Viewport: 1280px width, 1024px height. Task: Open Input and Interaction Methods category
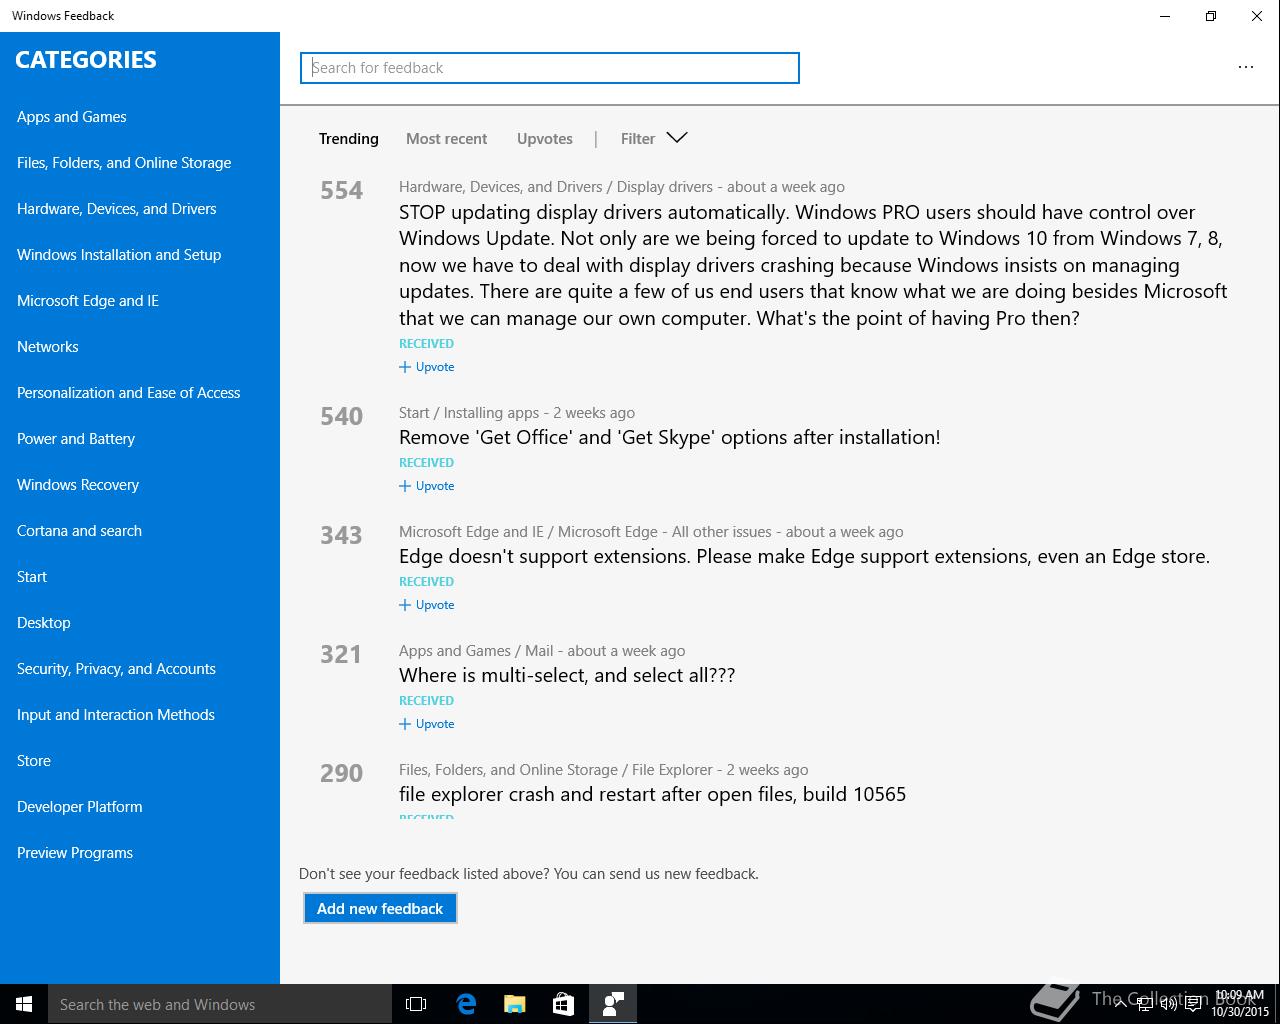pyautogui.click(x=116, y=715)
